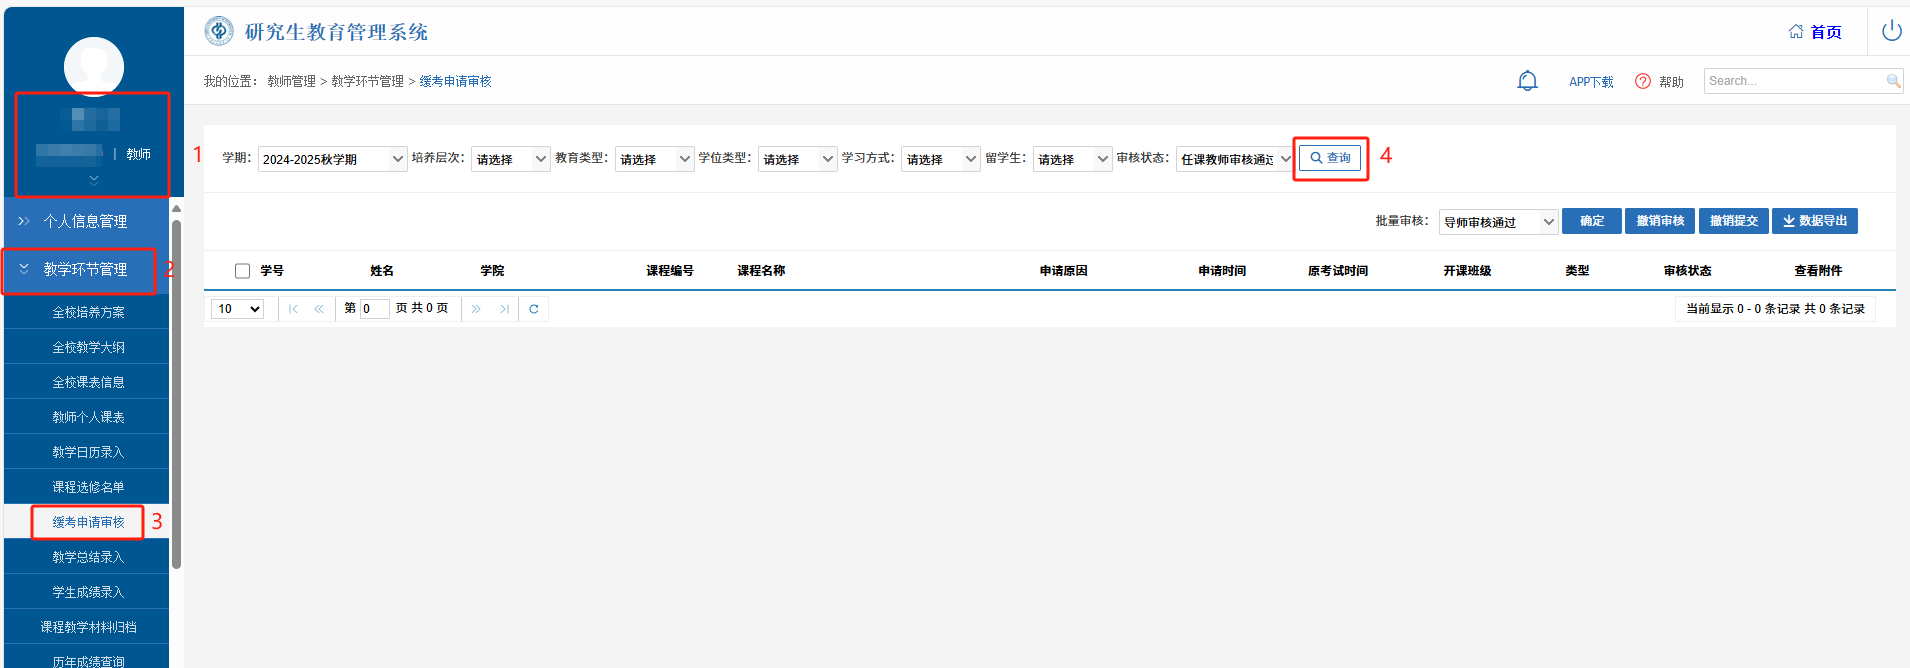
Task: Click the 查询 search button
Action: 1330,158
